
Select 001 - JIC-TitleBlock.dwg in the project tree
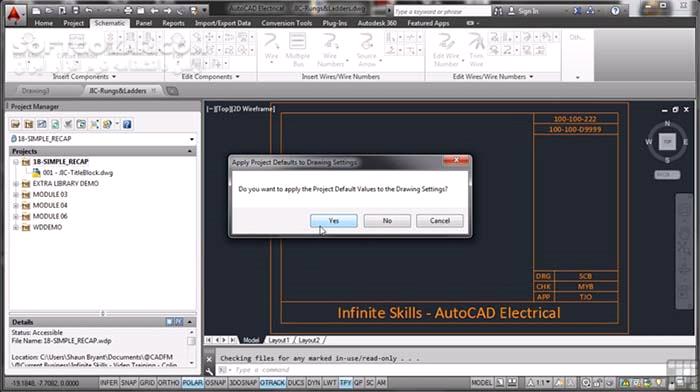click(x=78, y=173)
